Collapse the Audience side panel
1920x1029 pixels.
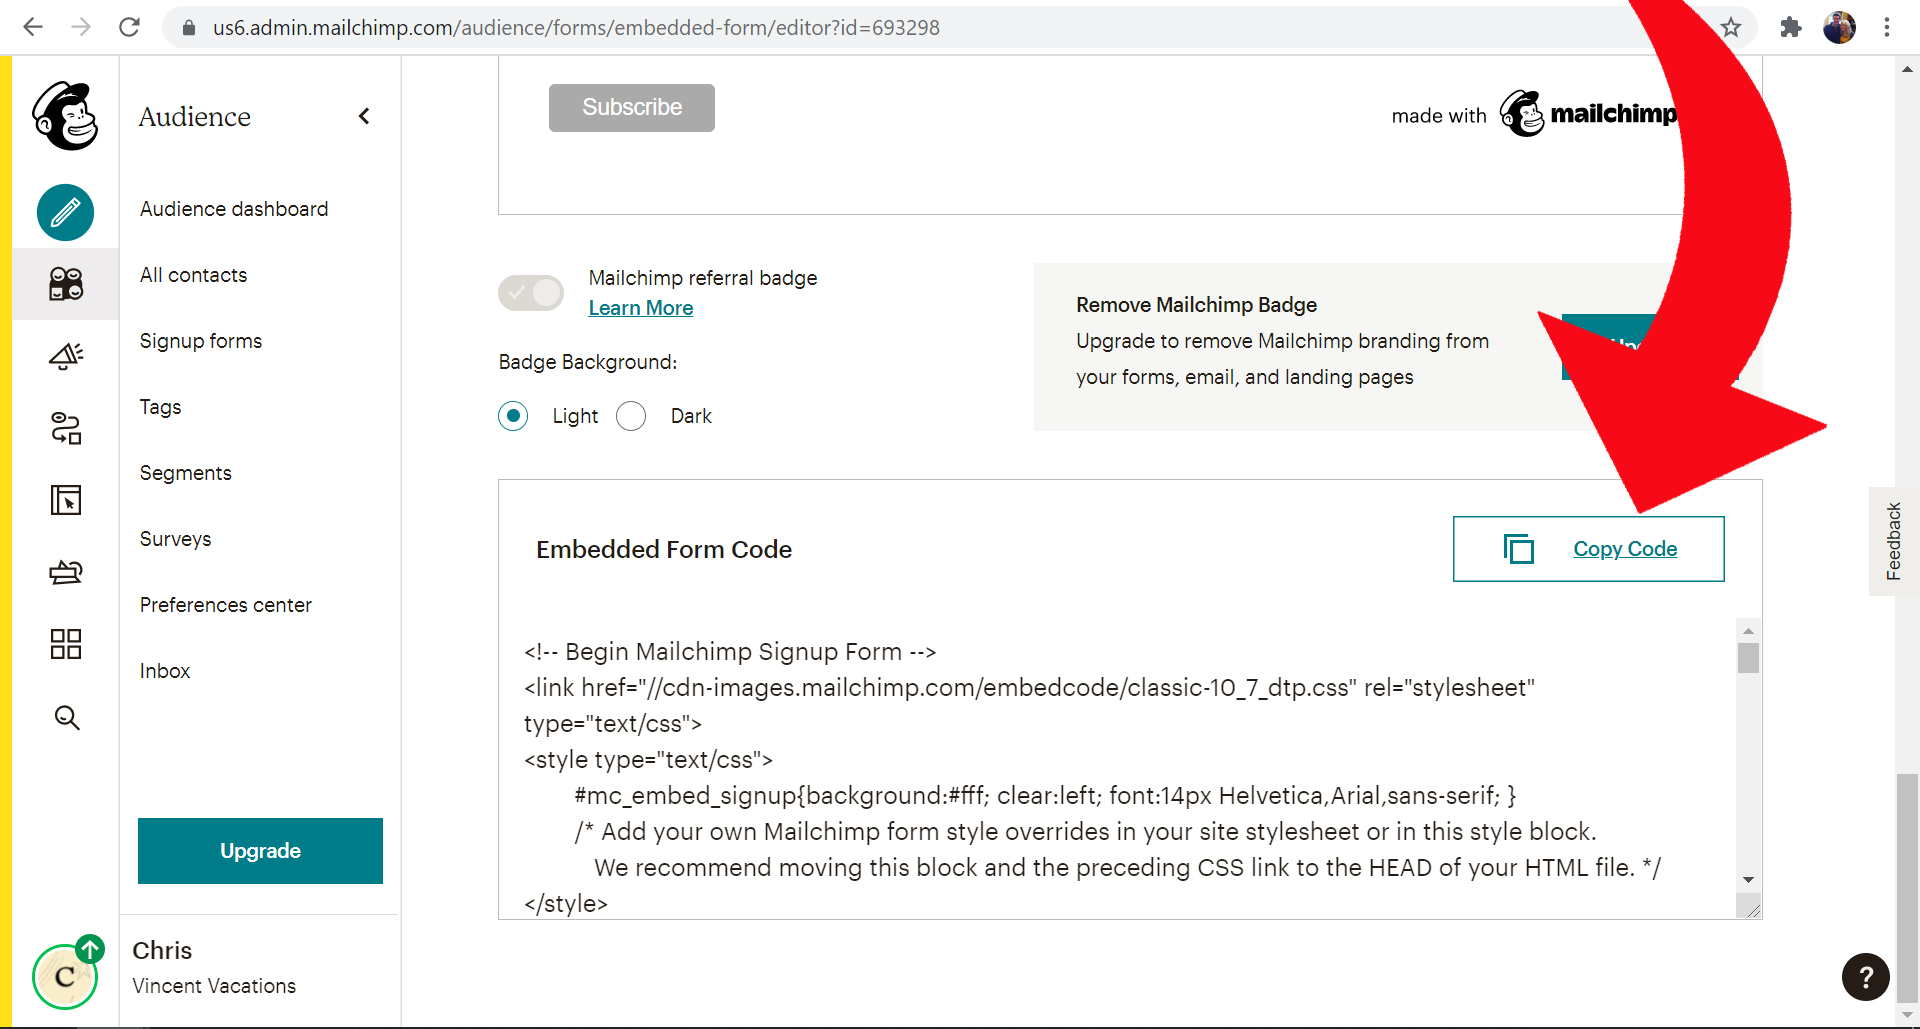tap(364, 116)
